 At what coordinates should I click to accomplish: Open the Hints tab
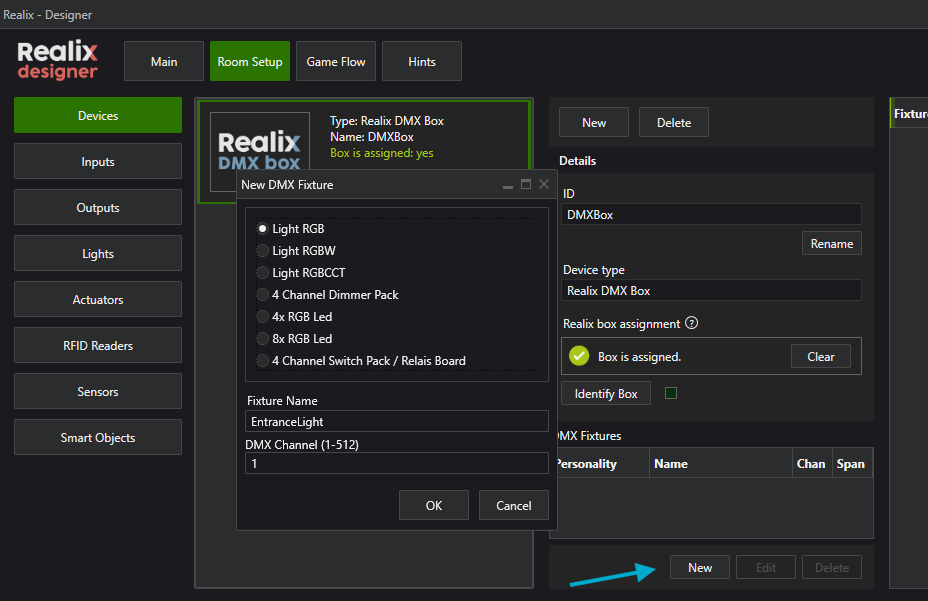[x=421, y=61]
